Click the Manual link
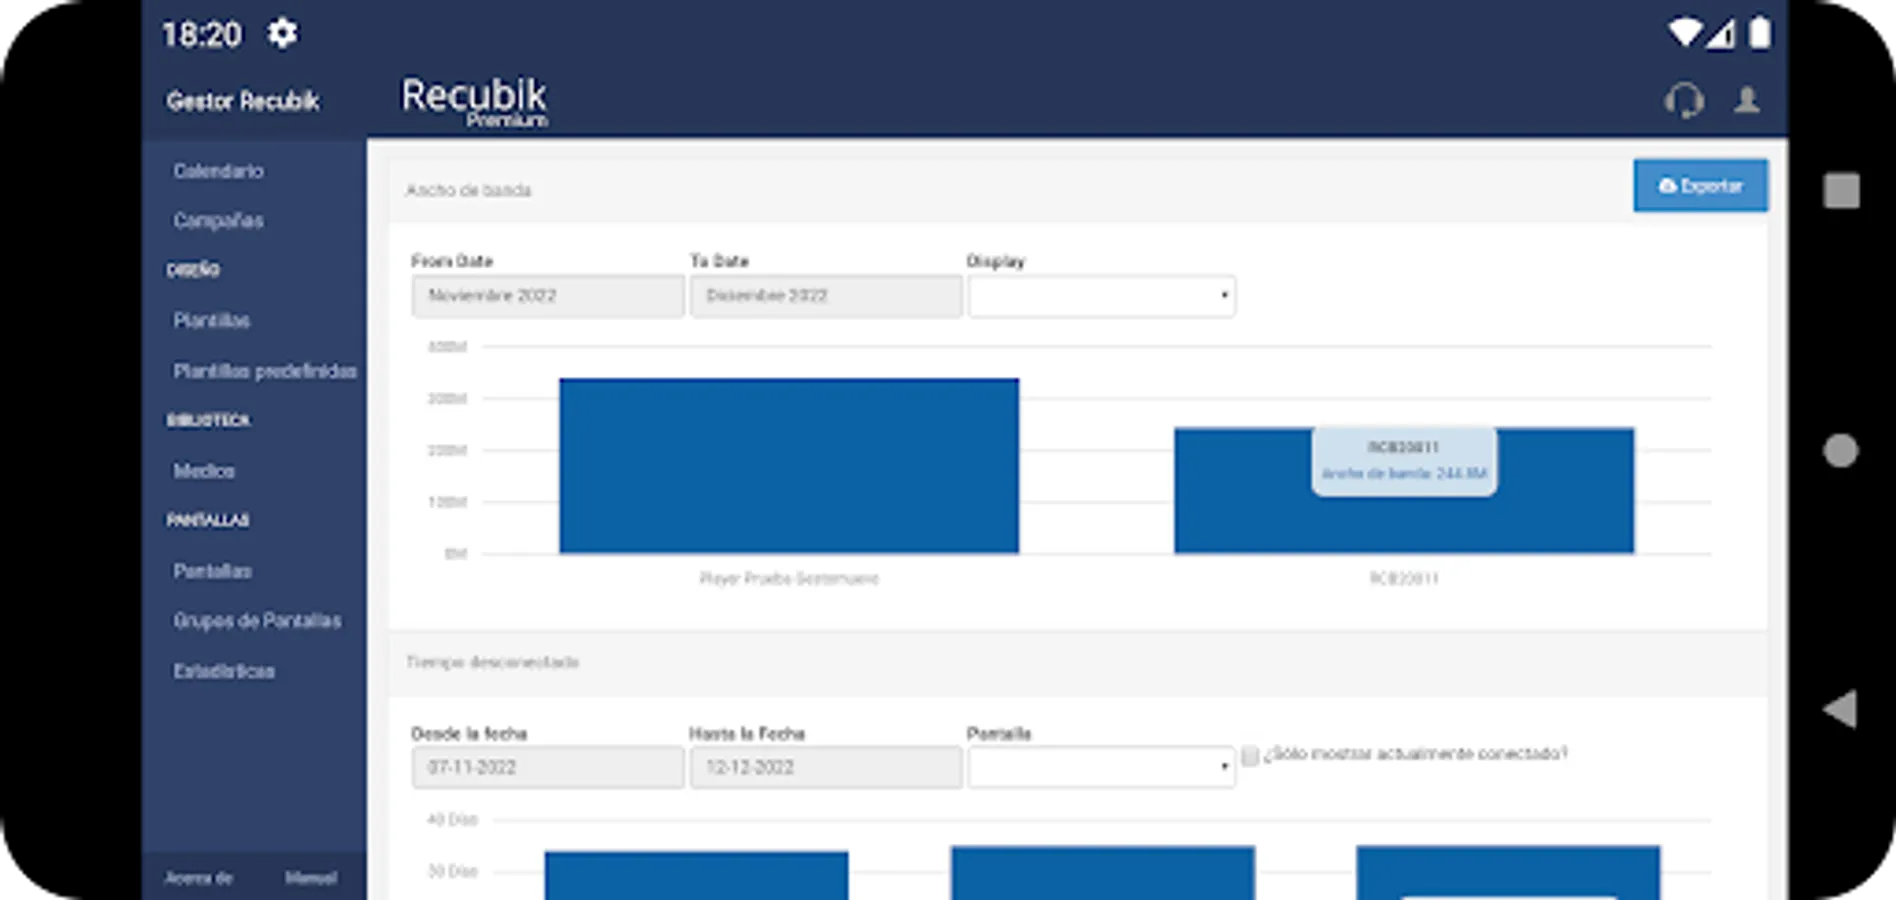1896x900 pixels. click(x=311, y=878)
